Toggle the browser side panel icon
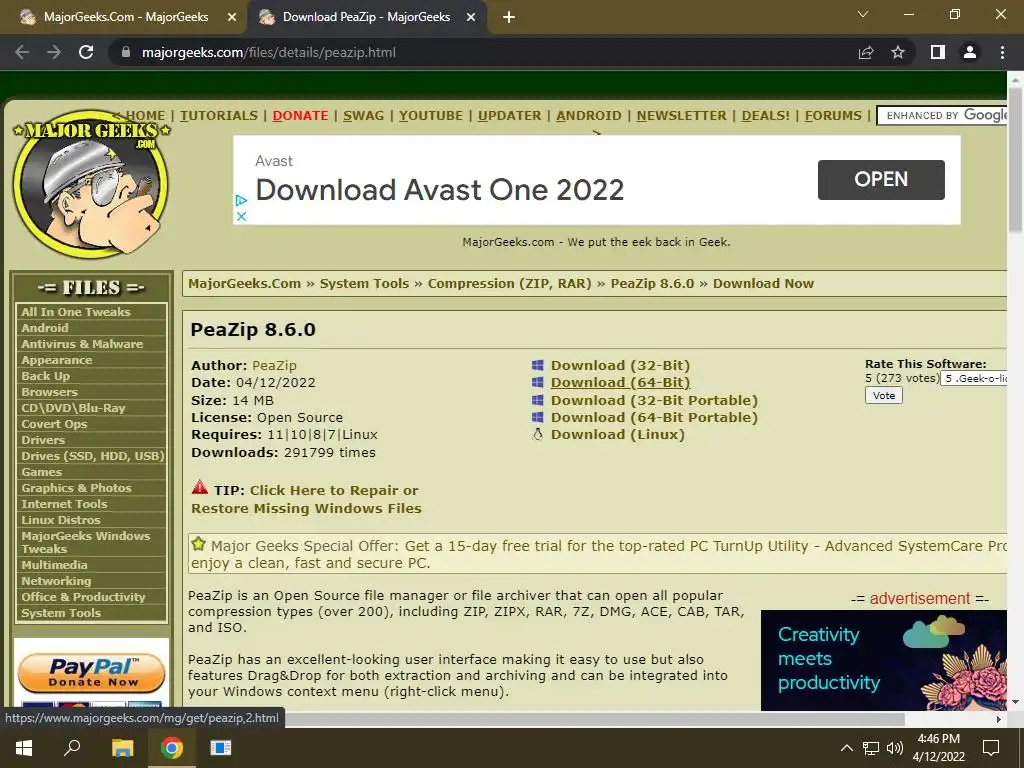 [938, 52]
